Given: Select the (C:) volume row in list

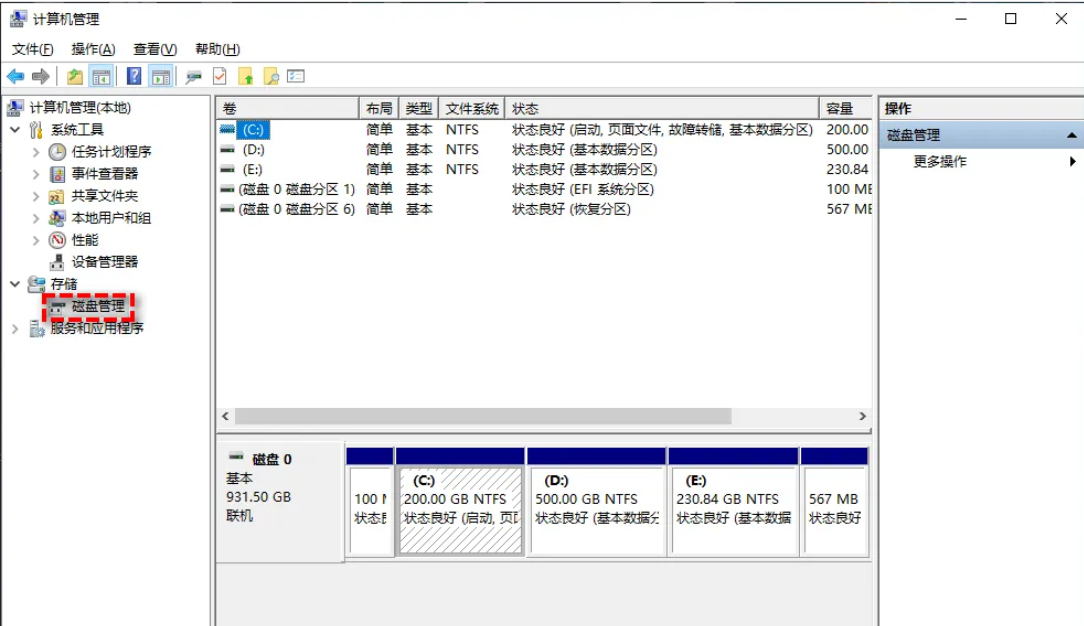Looking at the screenshot, I should (544, 130).
